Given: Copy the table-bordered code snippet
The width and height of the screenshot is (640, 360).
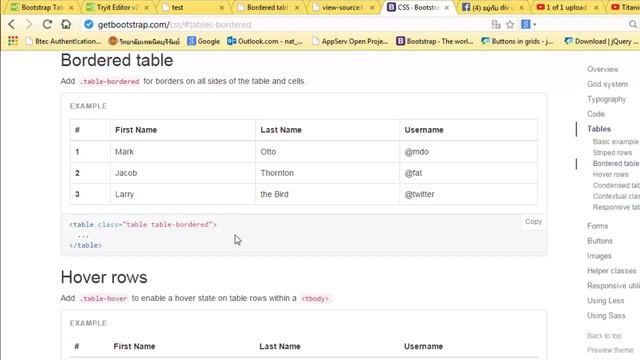Looking at the screenshot, I should [x=533, y=222].
